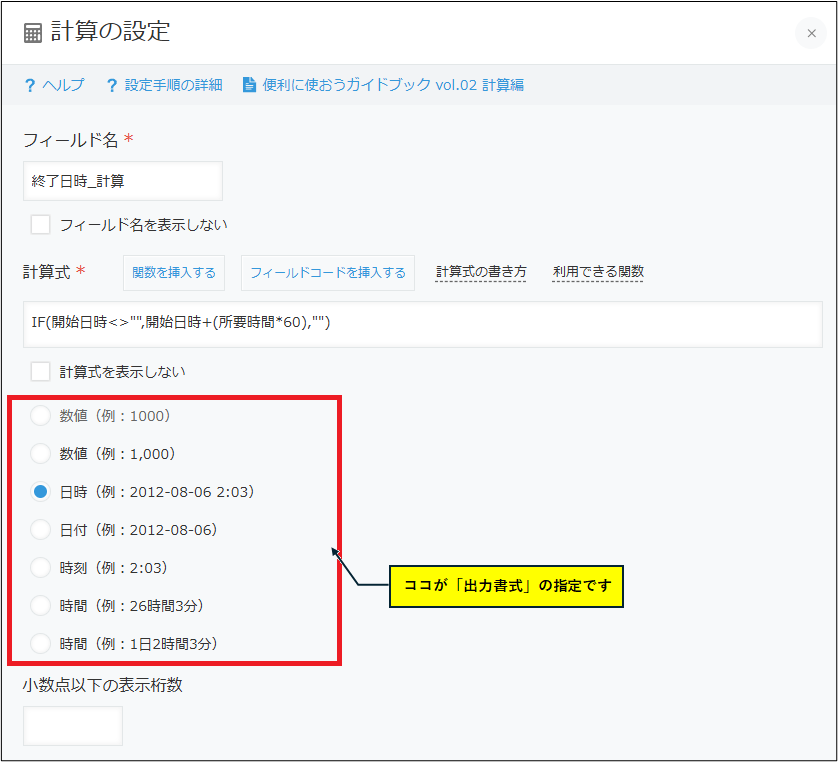Select 数値（例：1,000）radio option
This screenshot has width=838, height=762.
(40, 454)
